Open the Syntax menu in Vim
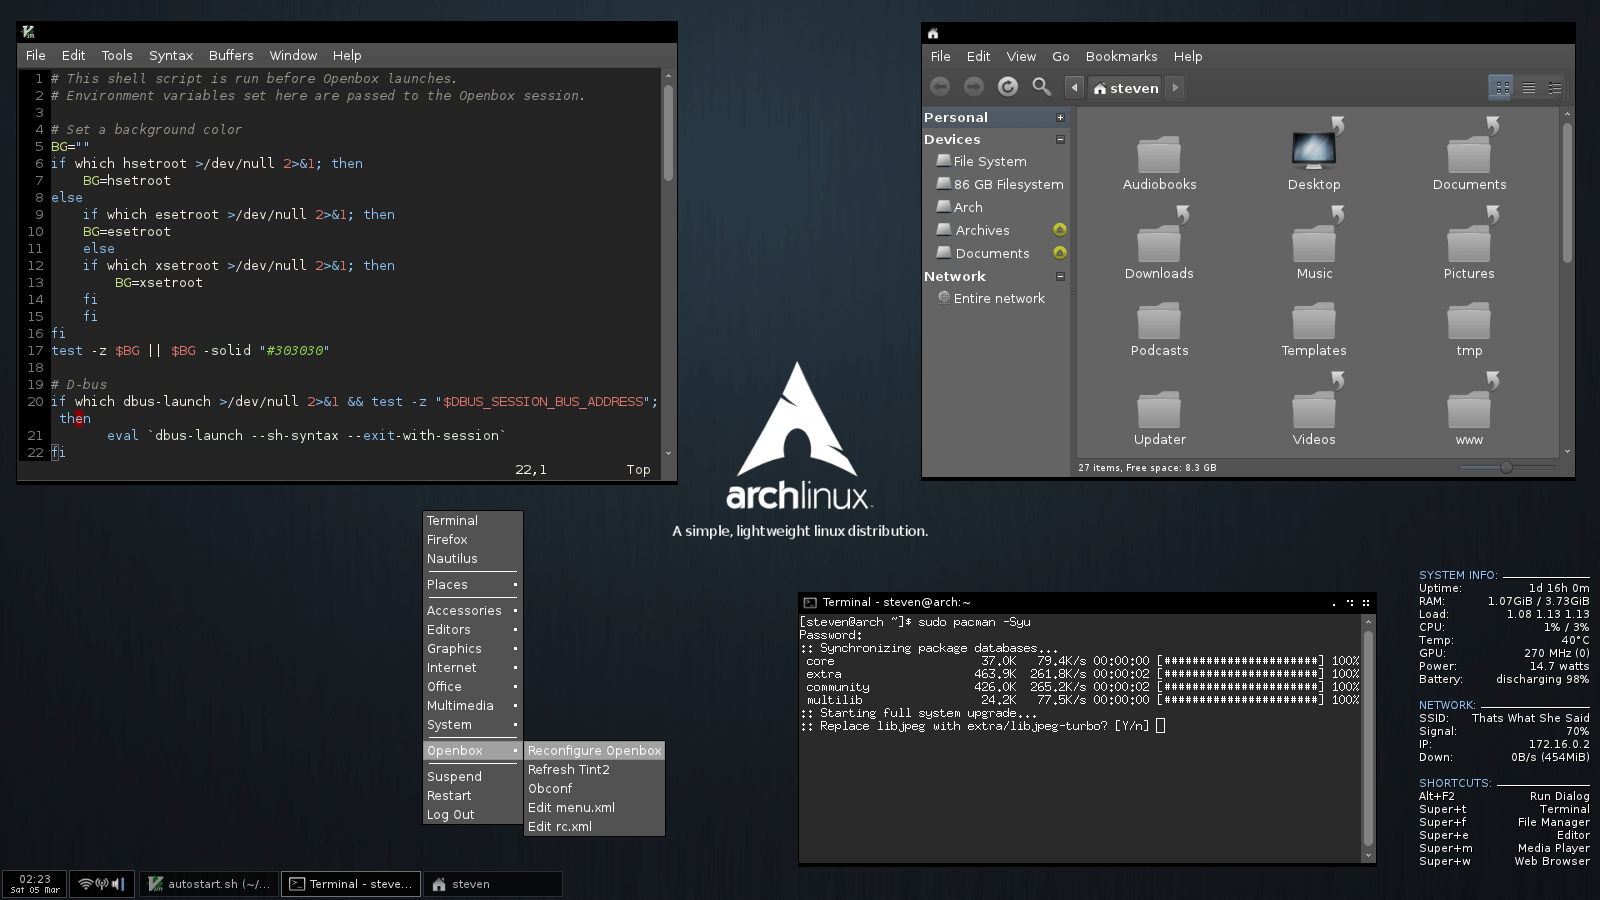 point(170,56)
